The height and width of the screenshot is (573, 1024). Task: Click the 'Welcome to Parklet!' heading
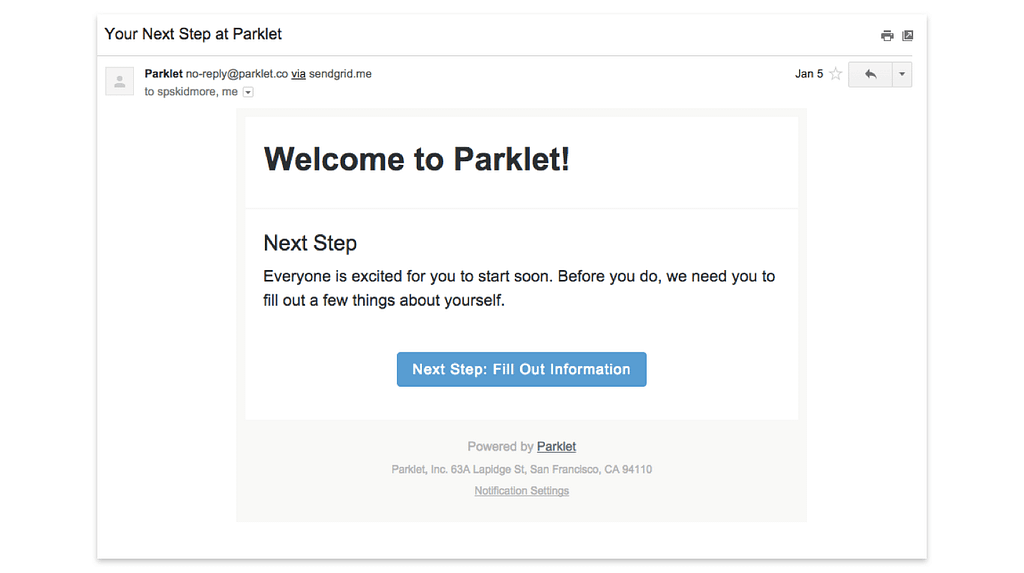(416, 159)
